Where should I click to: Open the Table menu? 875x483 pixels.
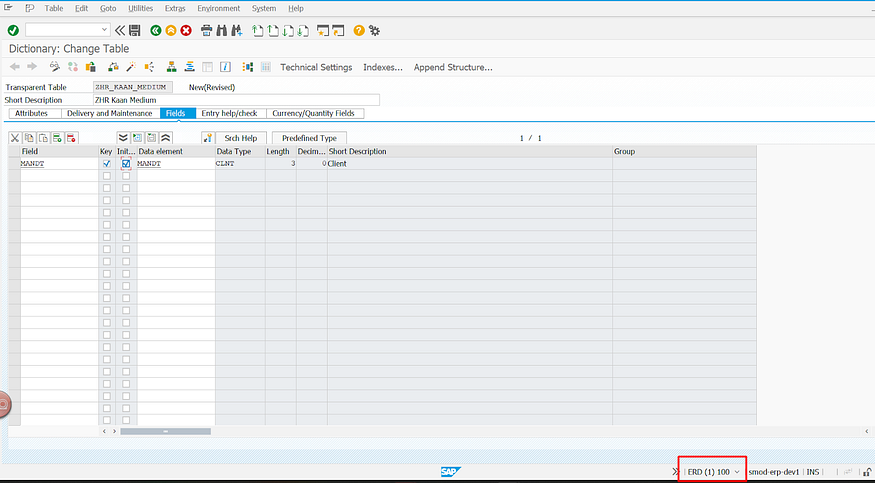click(x=54, y=8)
